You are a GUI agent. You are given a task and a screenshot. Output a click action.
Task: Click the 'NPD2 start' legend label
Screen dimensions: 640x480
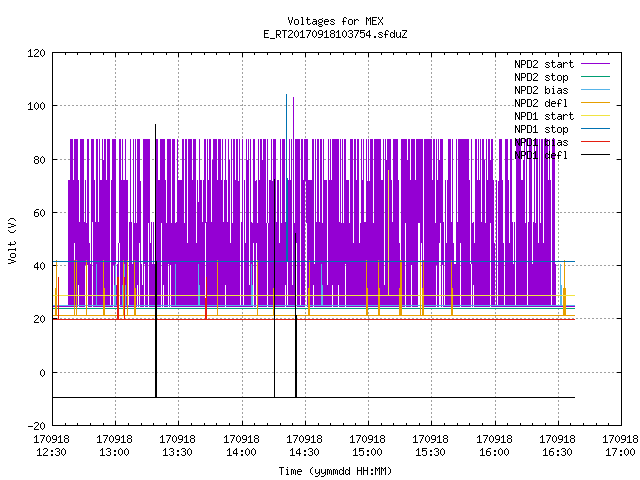click(544, 64)
